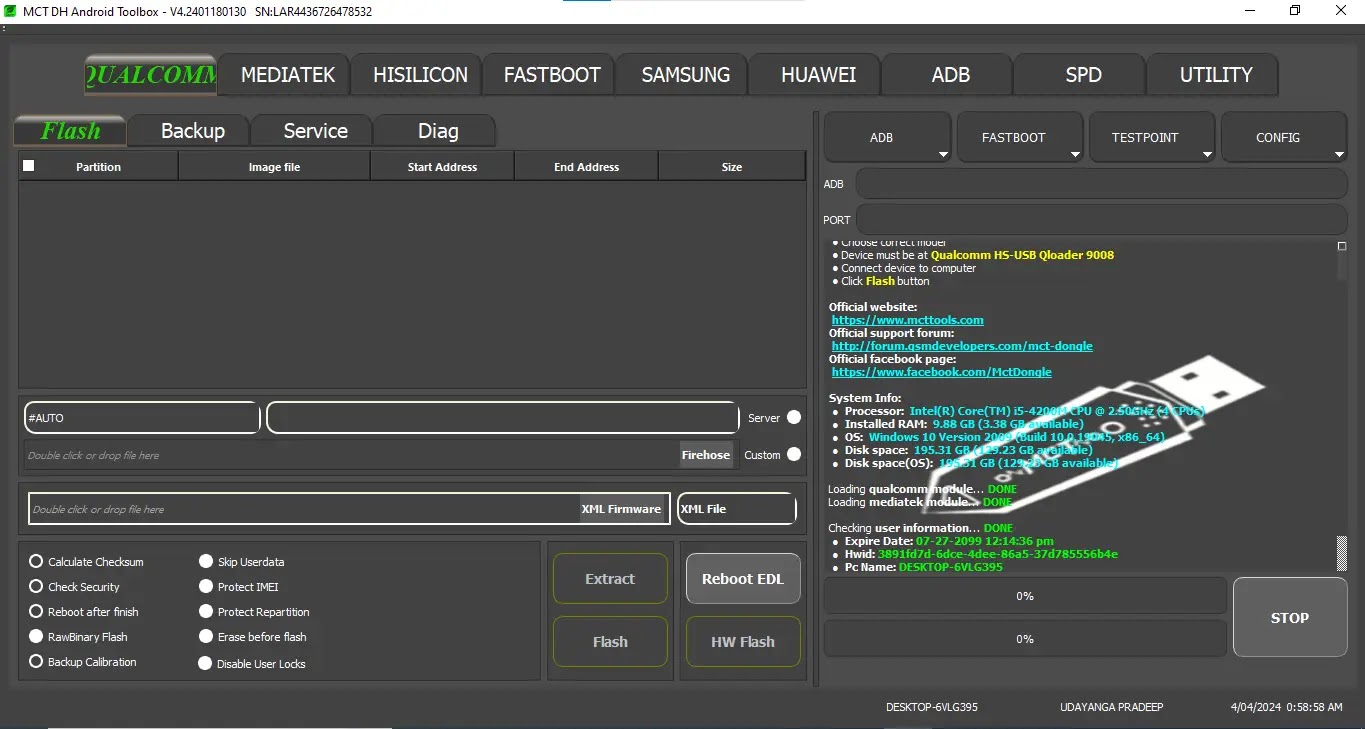Click the Firehose browse button
This screenshot has width=1365, height=729.
tap(706, 455)
